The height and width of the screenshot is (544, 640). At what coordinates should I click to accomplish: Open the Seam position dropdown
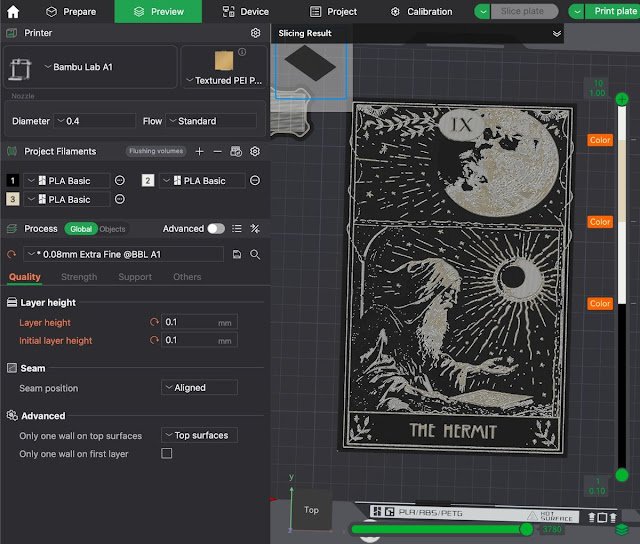tap(199, 388)
